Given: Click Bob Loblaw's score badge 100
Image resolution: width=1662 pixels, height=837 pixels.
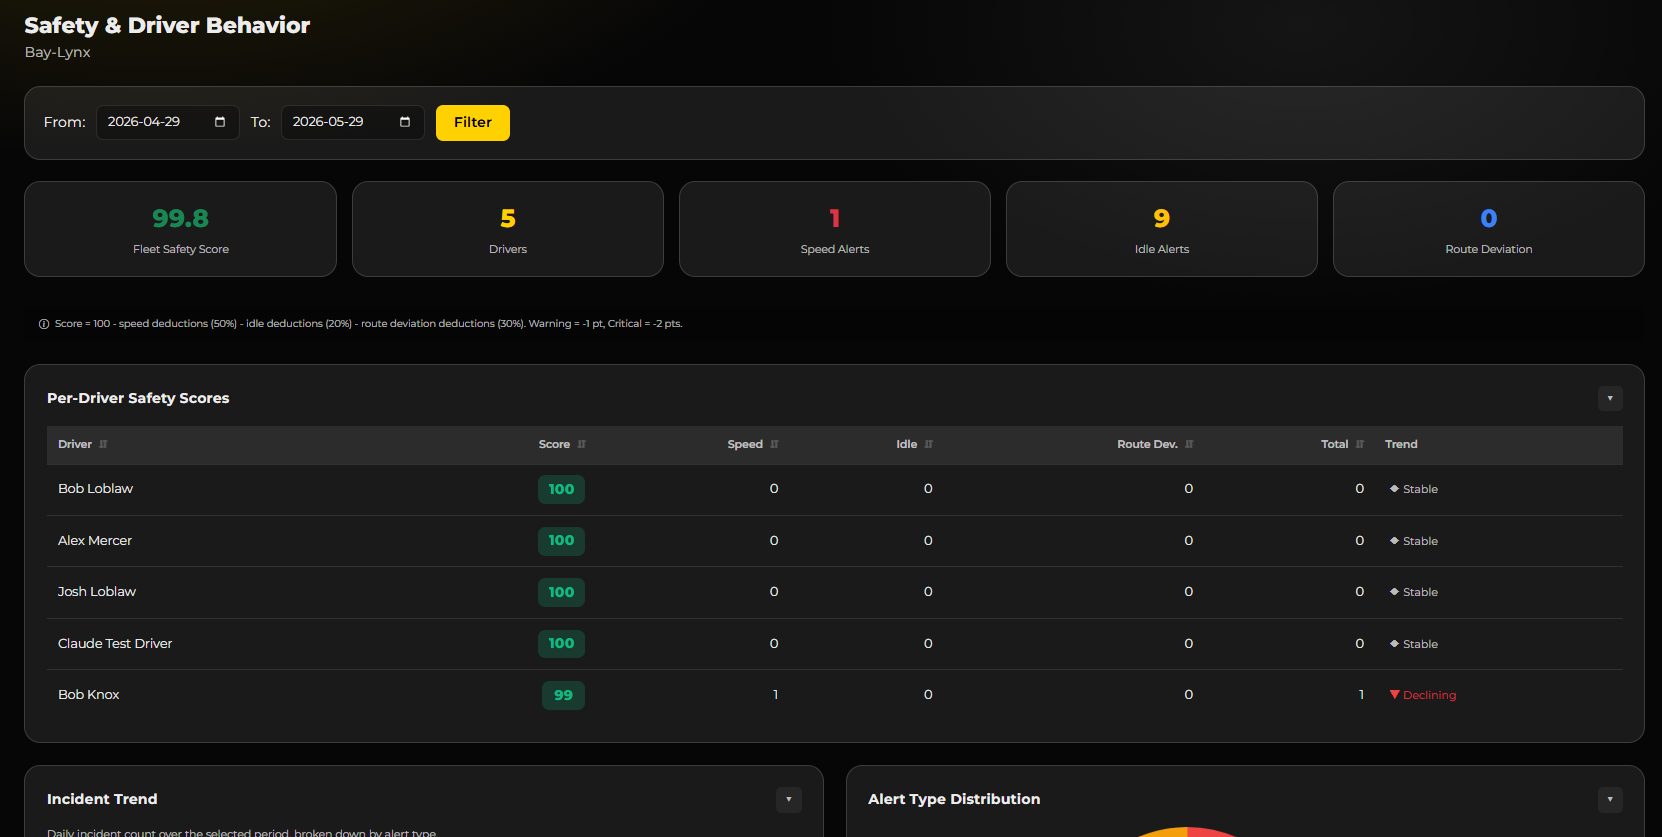Looking at the screenshot, I should pos(561,489).
